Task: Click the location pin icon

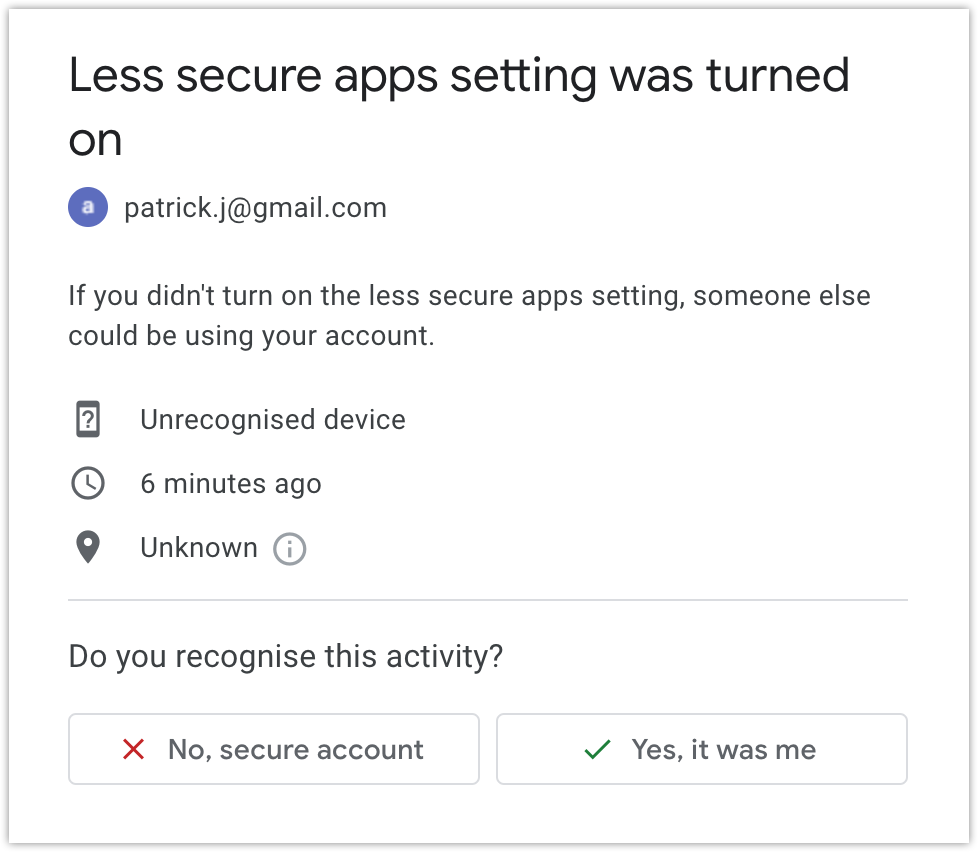Action: pyautogui.click(x=88, y=548)
